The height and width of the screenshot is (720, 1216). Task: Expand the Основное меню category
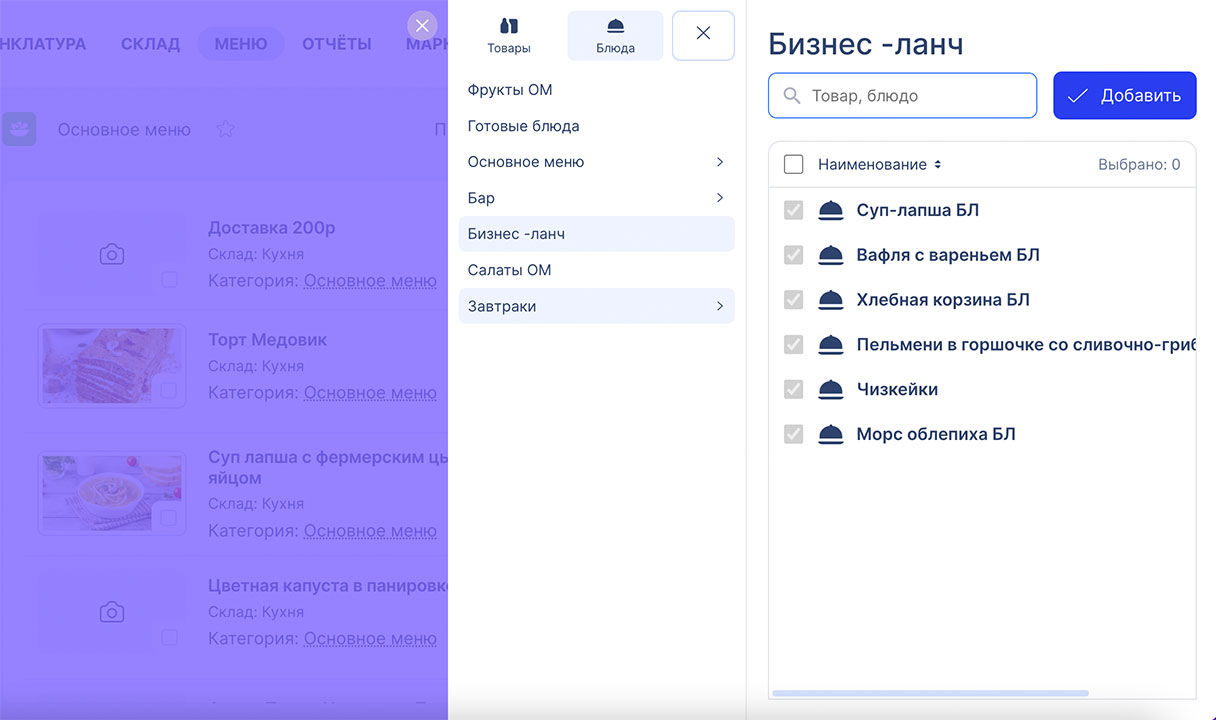720,162
